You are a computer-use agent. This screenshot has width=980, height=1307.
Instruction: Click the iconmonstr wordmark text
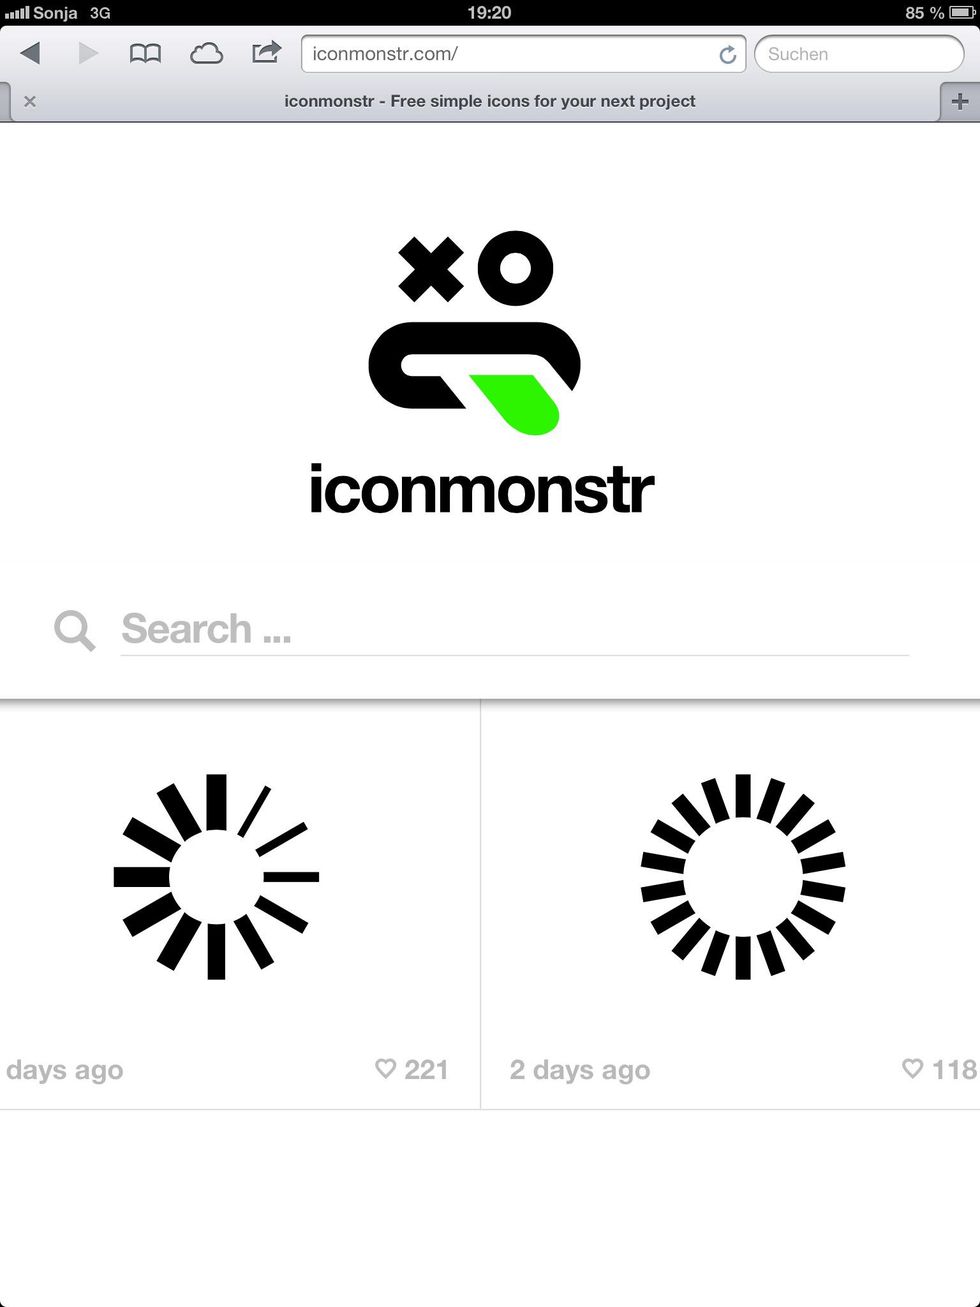(x=482, y=490)
